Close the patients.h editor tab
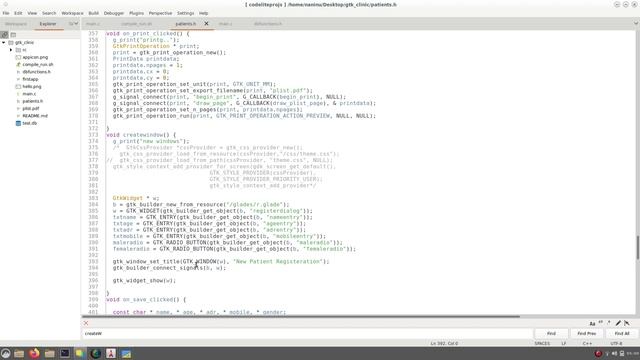 (207, 24)
